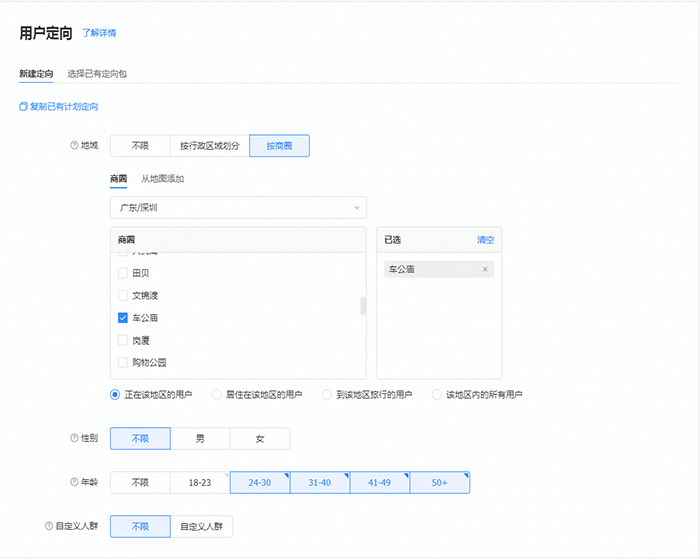Click the help icon next to 自定义人群
Screen dimensions: 700x560
(48, 526)
